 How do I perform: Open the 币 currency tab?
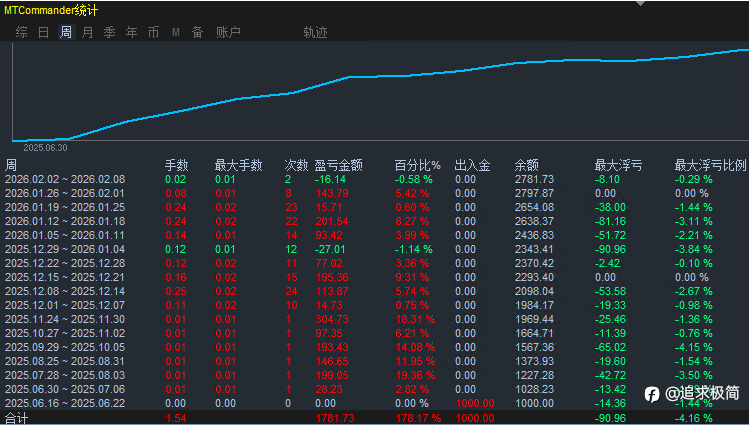(x=153, y=32)
